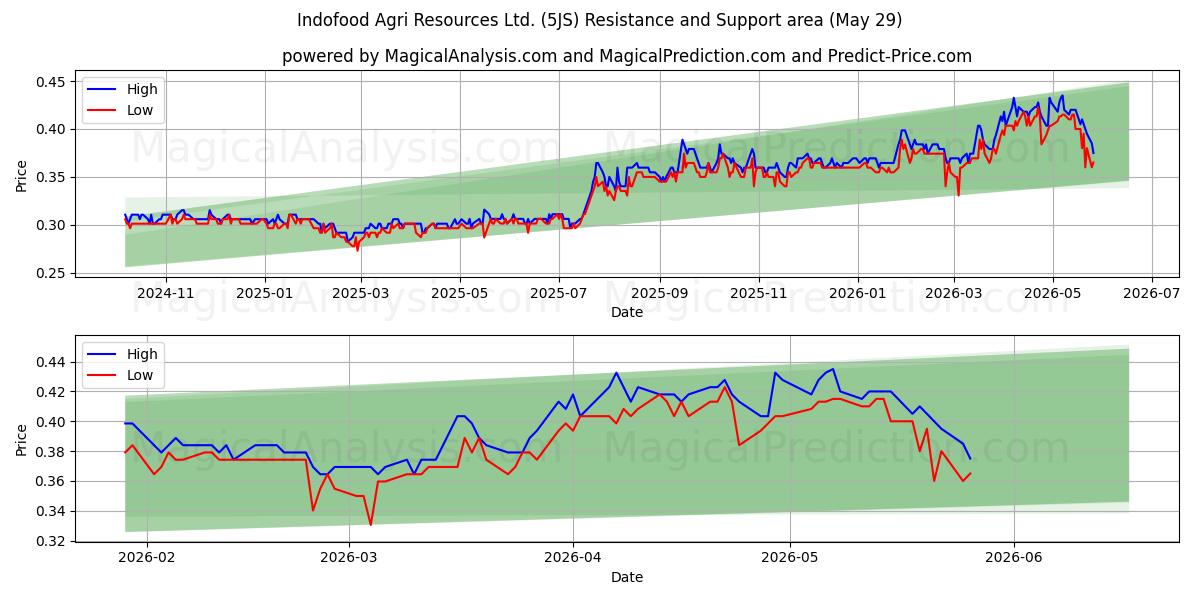Click the 2025-03 date tick label
The height and width of the screenshot is (600, 1200).
coord(360,293)
